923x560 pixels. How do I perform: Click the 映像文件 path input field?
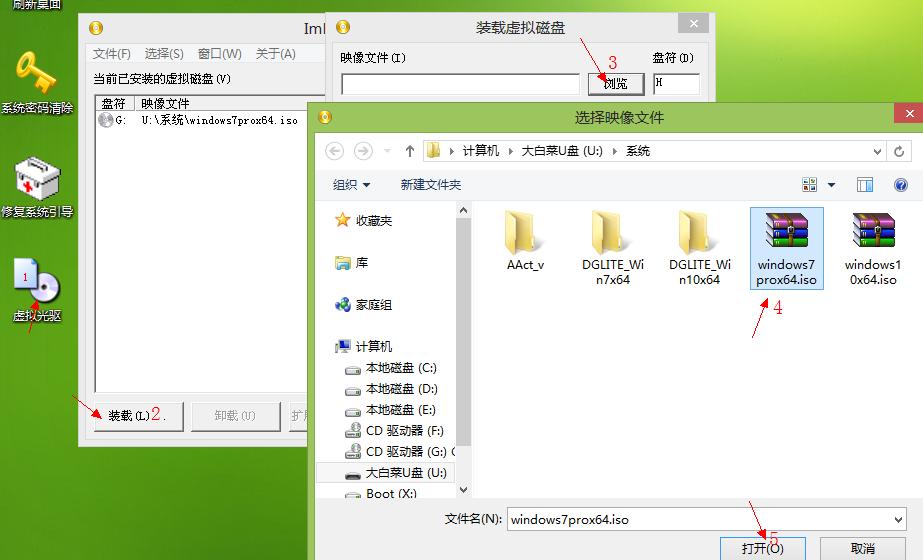click(460, 84)
